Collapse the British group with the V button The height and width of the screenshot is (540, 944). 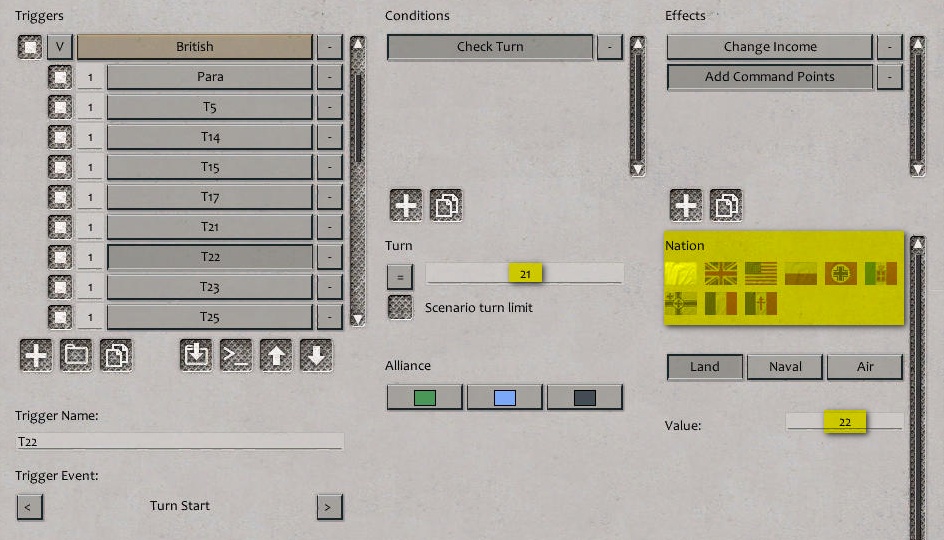tap(60, 47)
